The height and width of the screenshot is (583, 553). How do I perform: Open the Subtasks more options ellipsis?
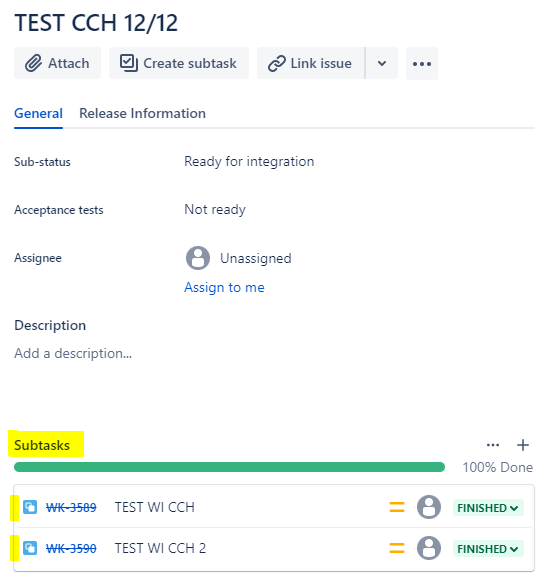pos(493,445)
